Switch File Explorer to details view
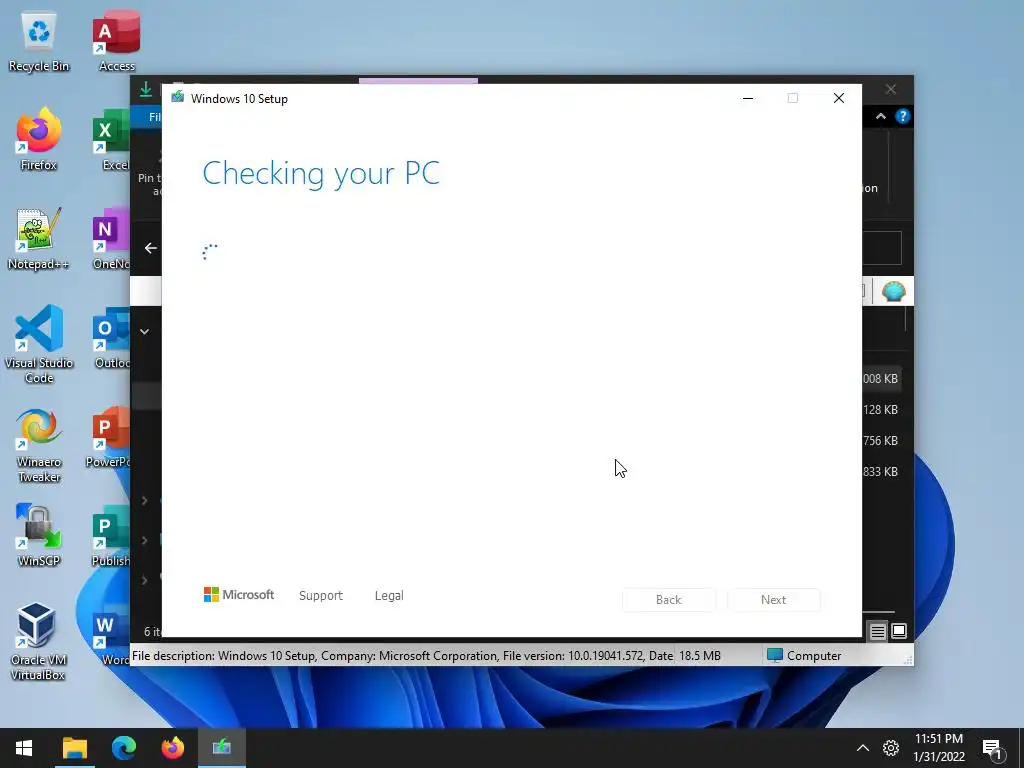 click(x=878, y=631)
